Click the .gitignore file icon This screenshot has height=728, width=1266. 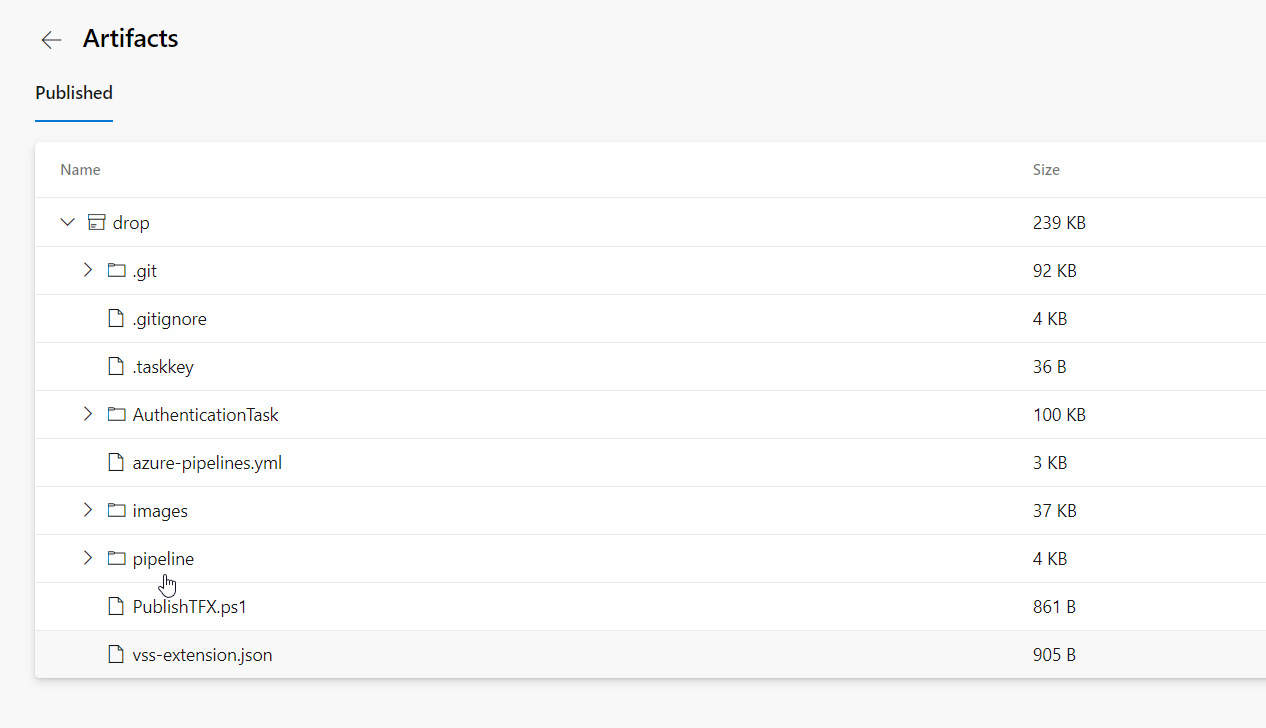click(x=116, y=318)
